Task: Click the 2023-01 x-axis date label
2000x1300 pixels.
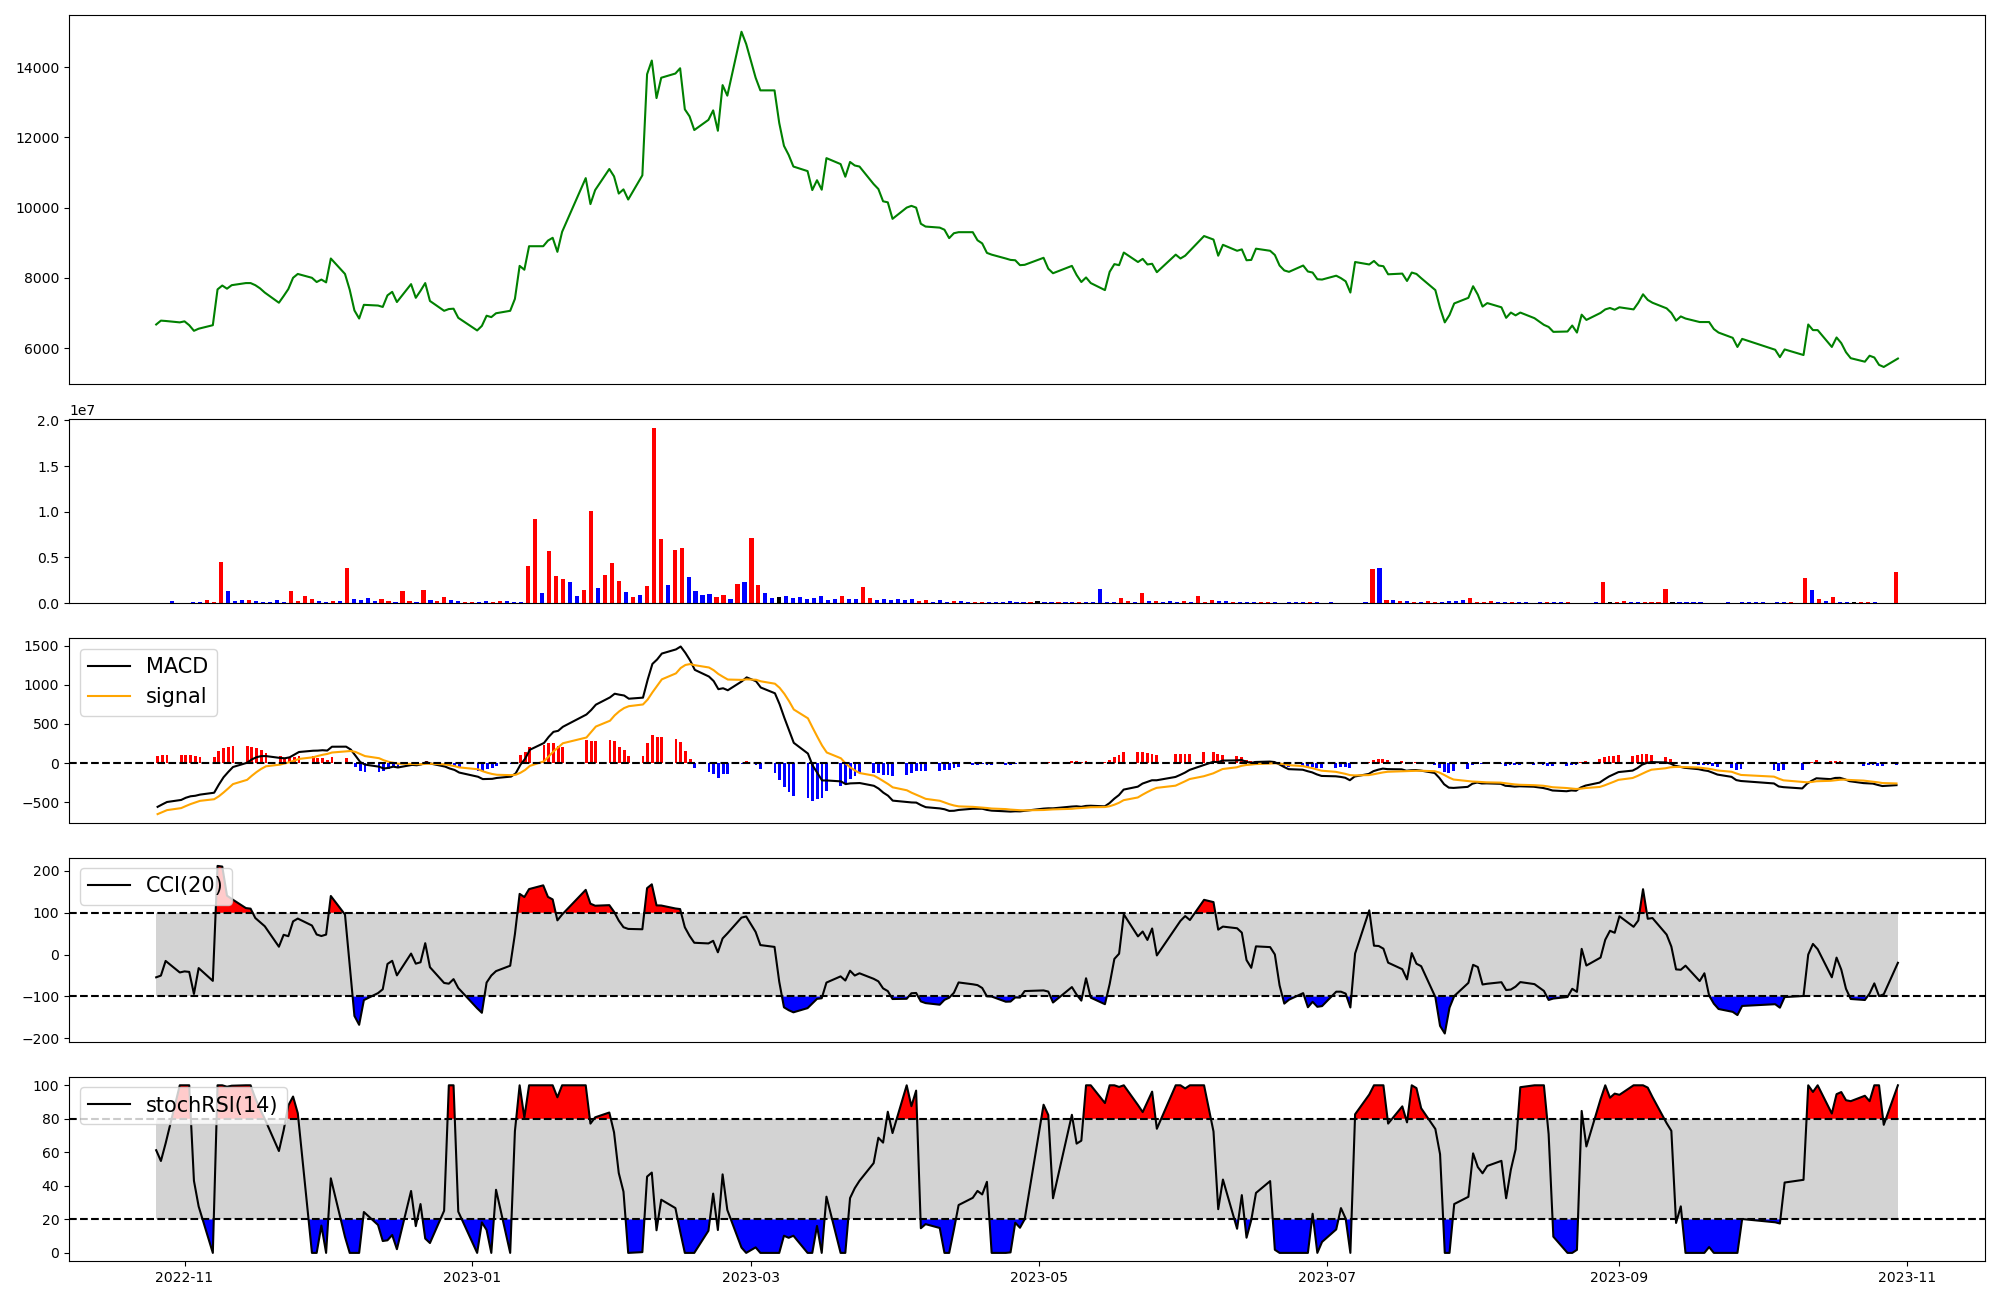Action: [x=472, y=1276]
